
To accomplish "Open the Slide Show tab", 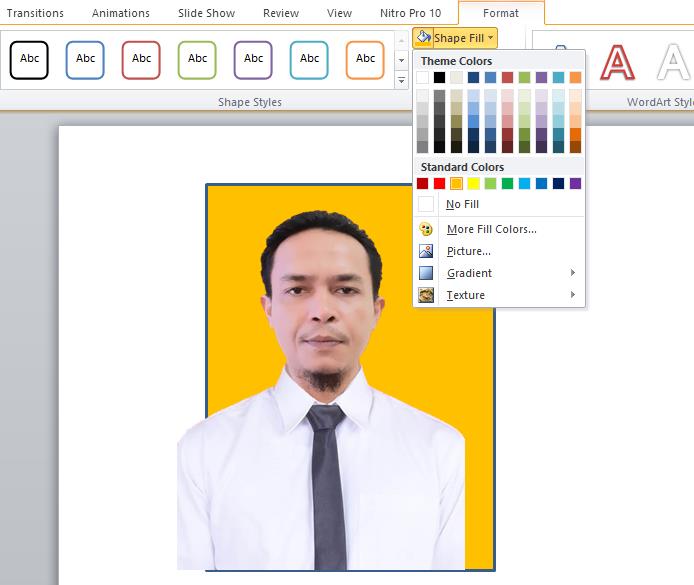I will tap(206, 13).
